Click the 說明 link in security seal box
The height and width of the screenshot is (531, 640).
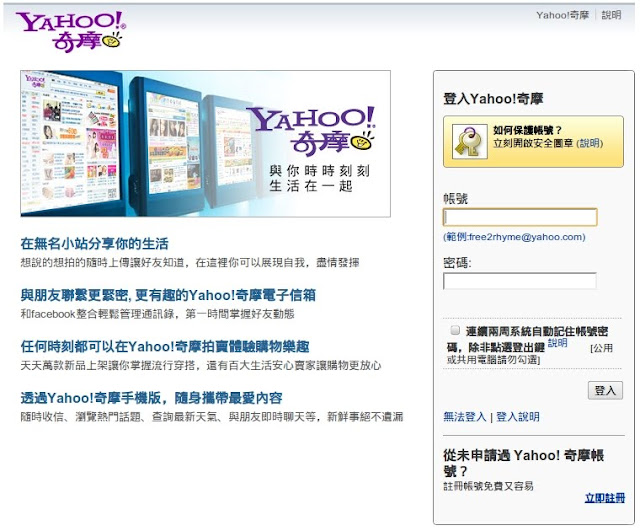(x=589, y=143)
